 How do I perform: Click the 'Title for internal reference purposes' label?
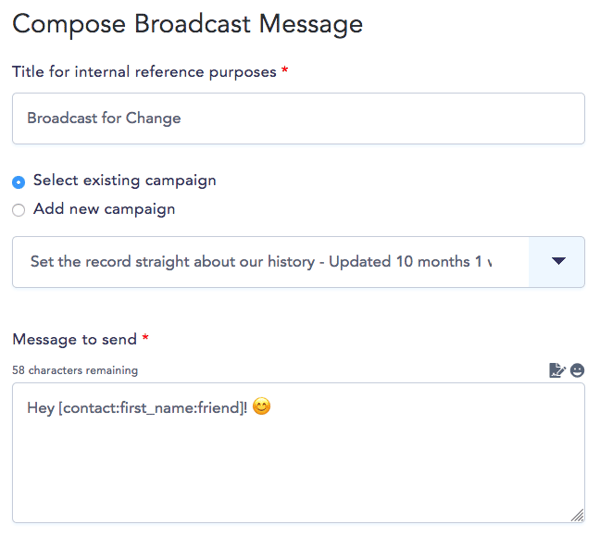tap(144, 72)
